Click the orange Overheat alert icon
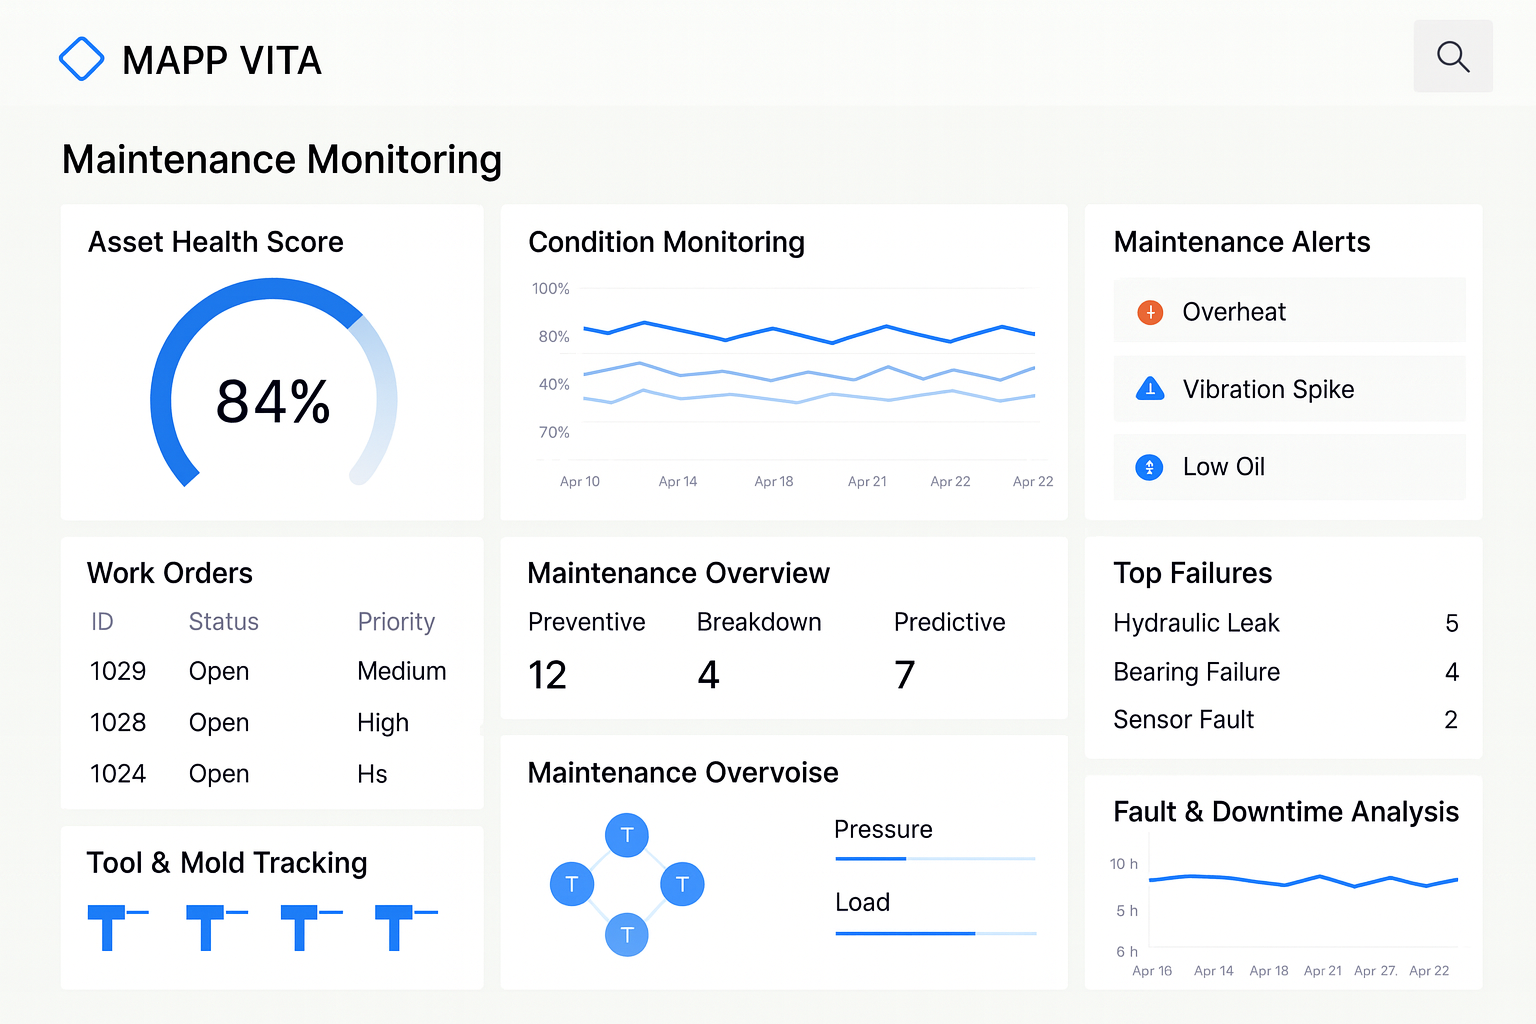The width and height of the screenshot is (1536, 1024). click(1150, 313)
